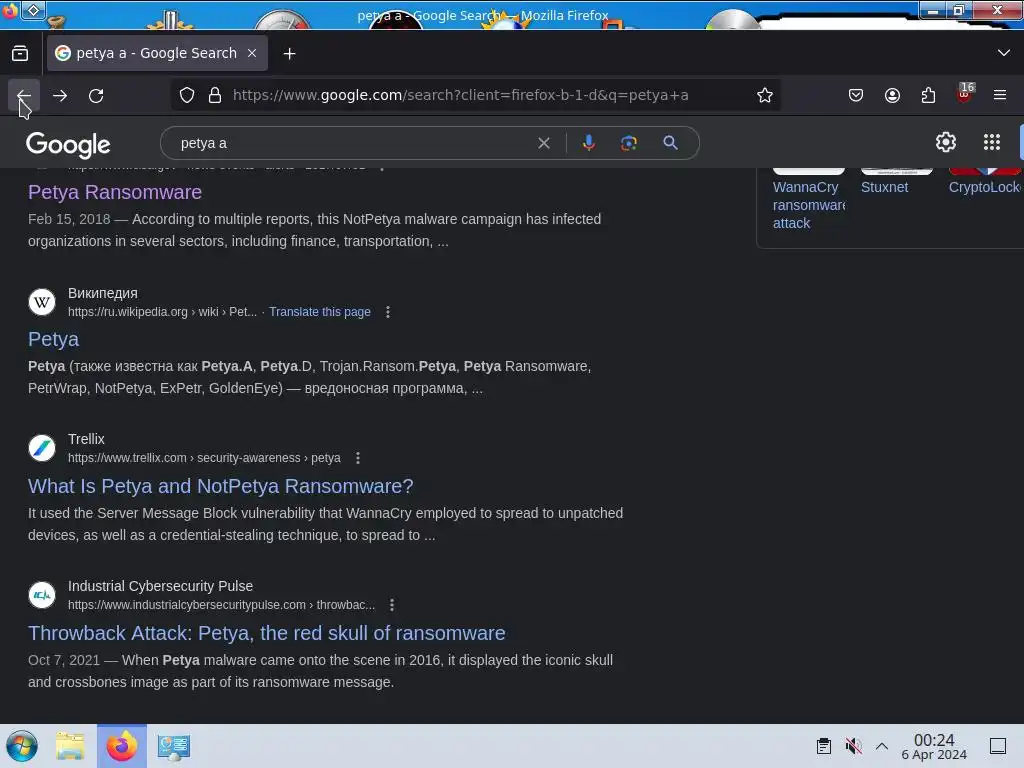
Task: Bookmark this page with the star icon
Action: tap(765, 95)
